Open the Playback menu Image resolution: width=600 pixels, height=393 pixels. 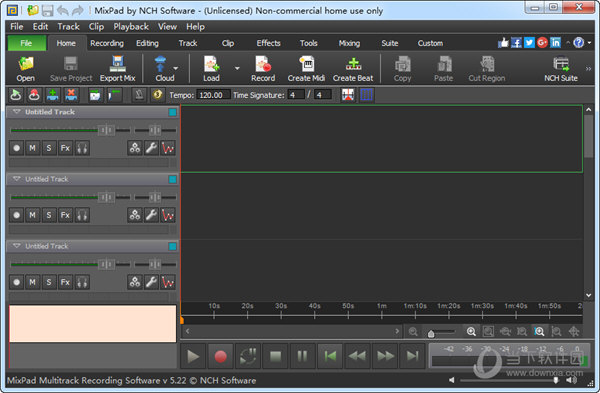point(131,26)
